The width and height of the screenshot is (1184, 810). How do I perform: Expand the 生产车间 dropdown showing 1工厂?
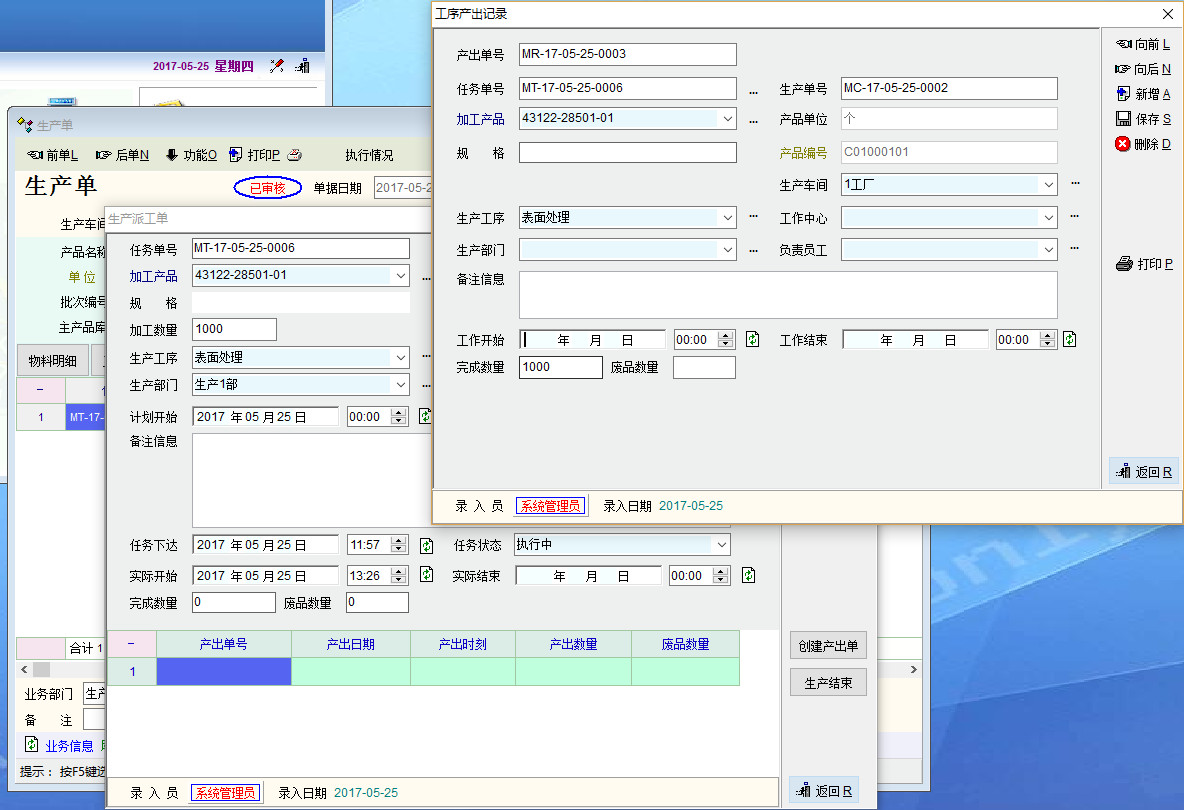tap(1048, 185)
